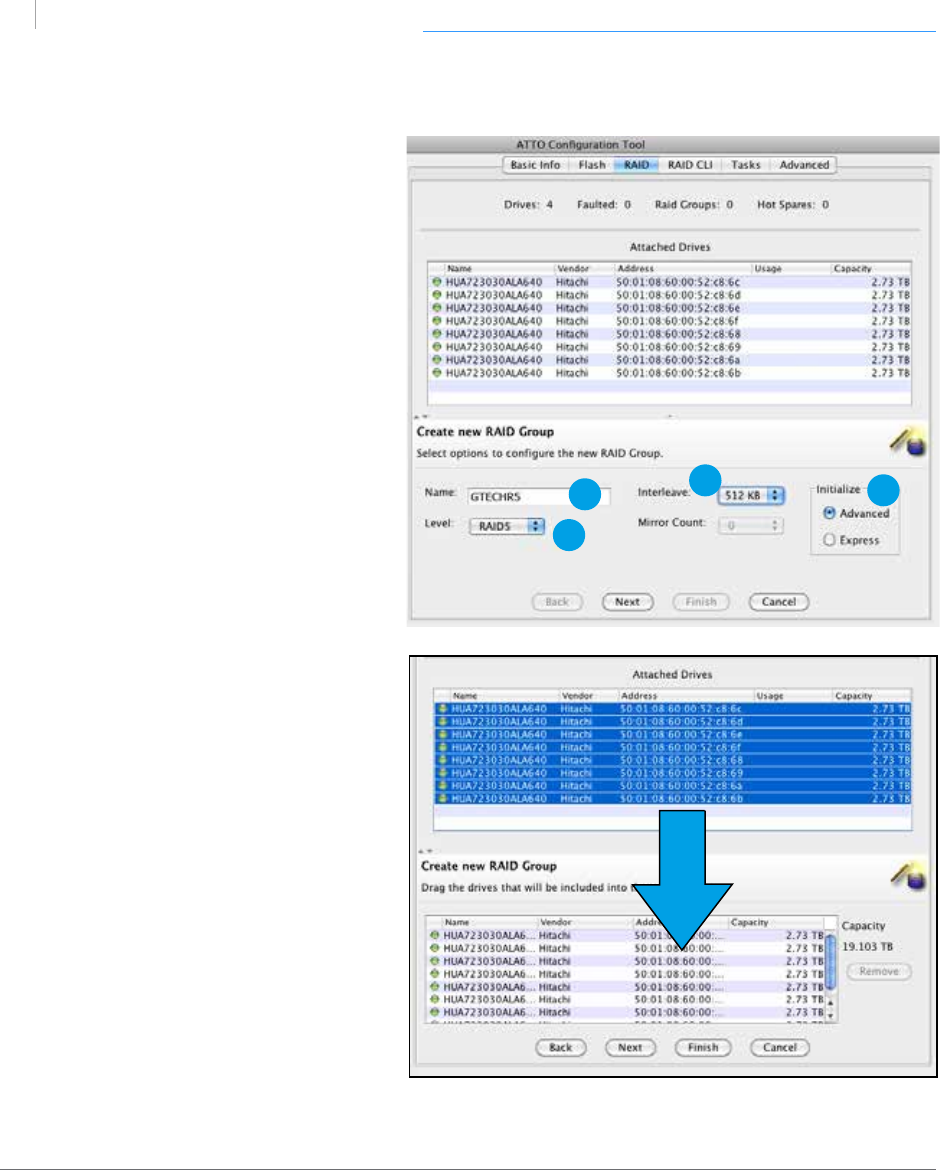The width and height of the screenshot is (940, 1170).
Task: Click scrollbar down arrow of selected drives list
Action: (x=830, y=1016)
